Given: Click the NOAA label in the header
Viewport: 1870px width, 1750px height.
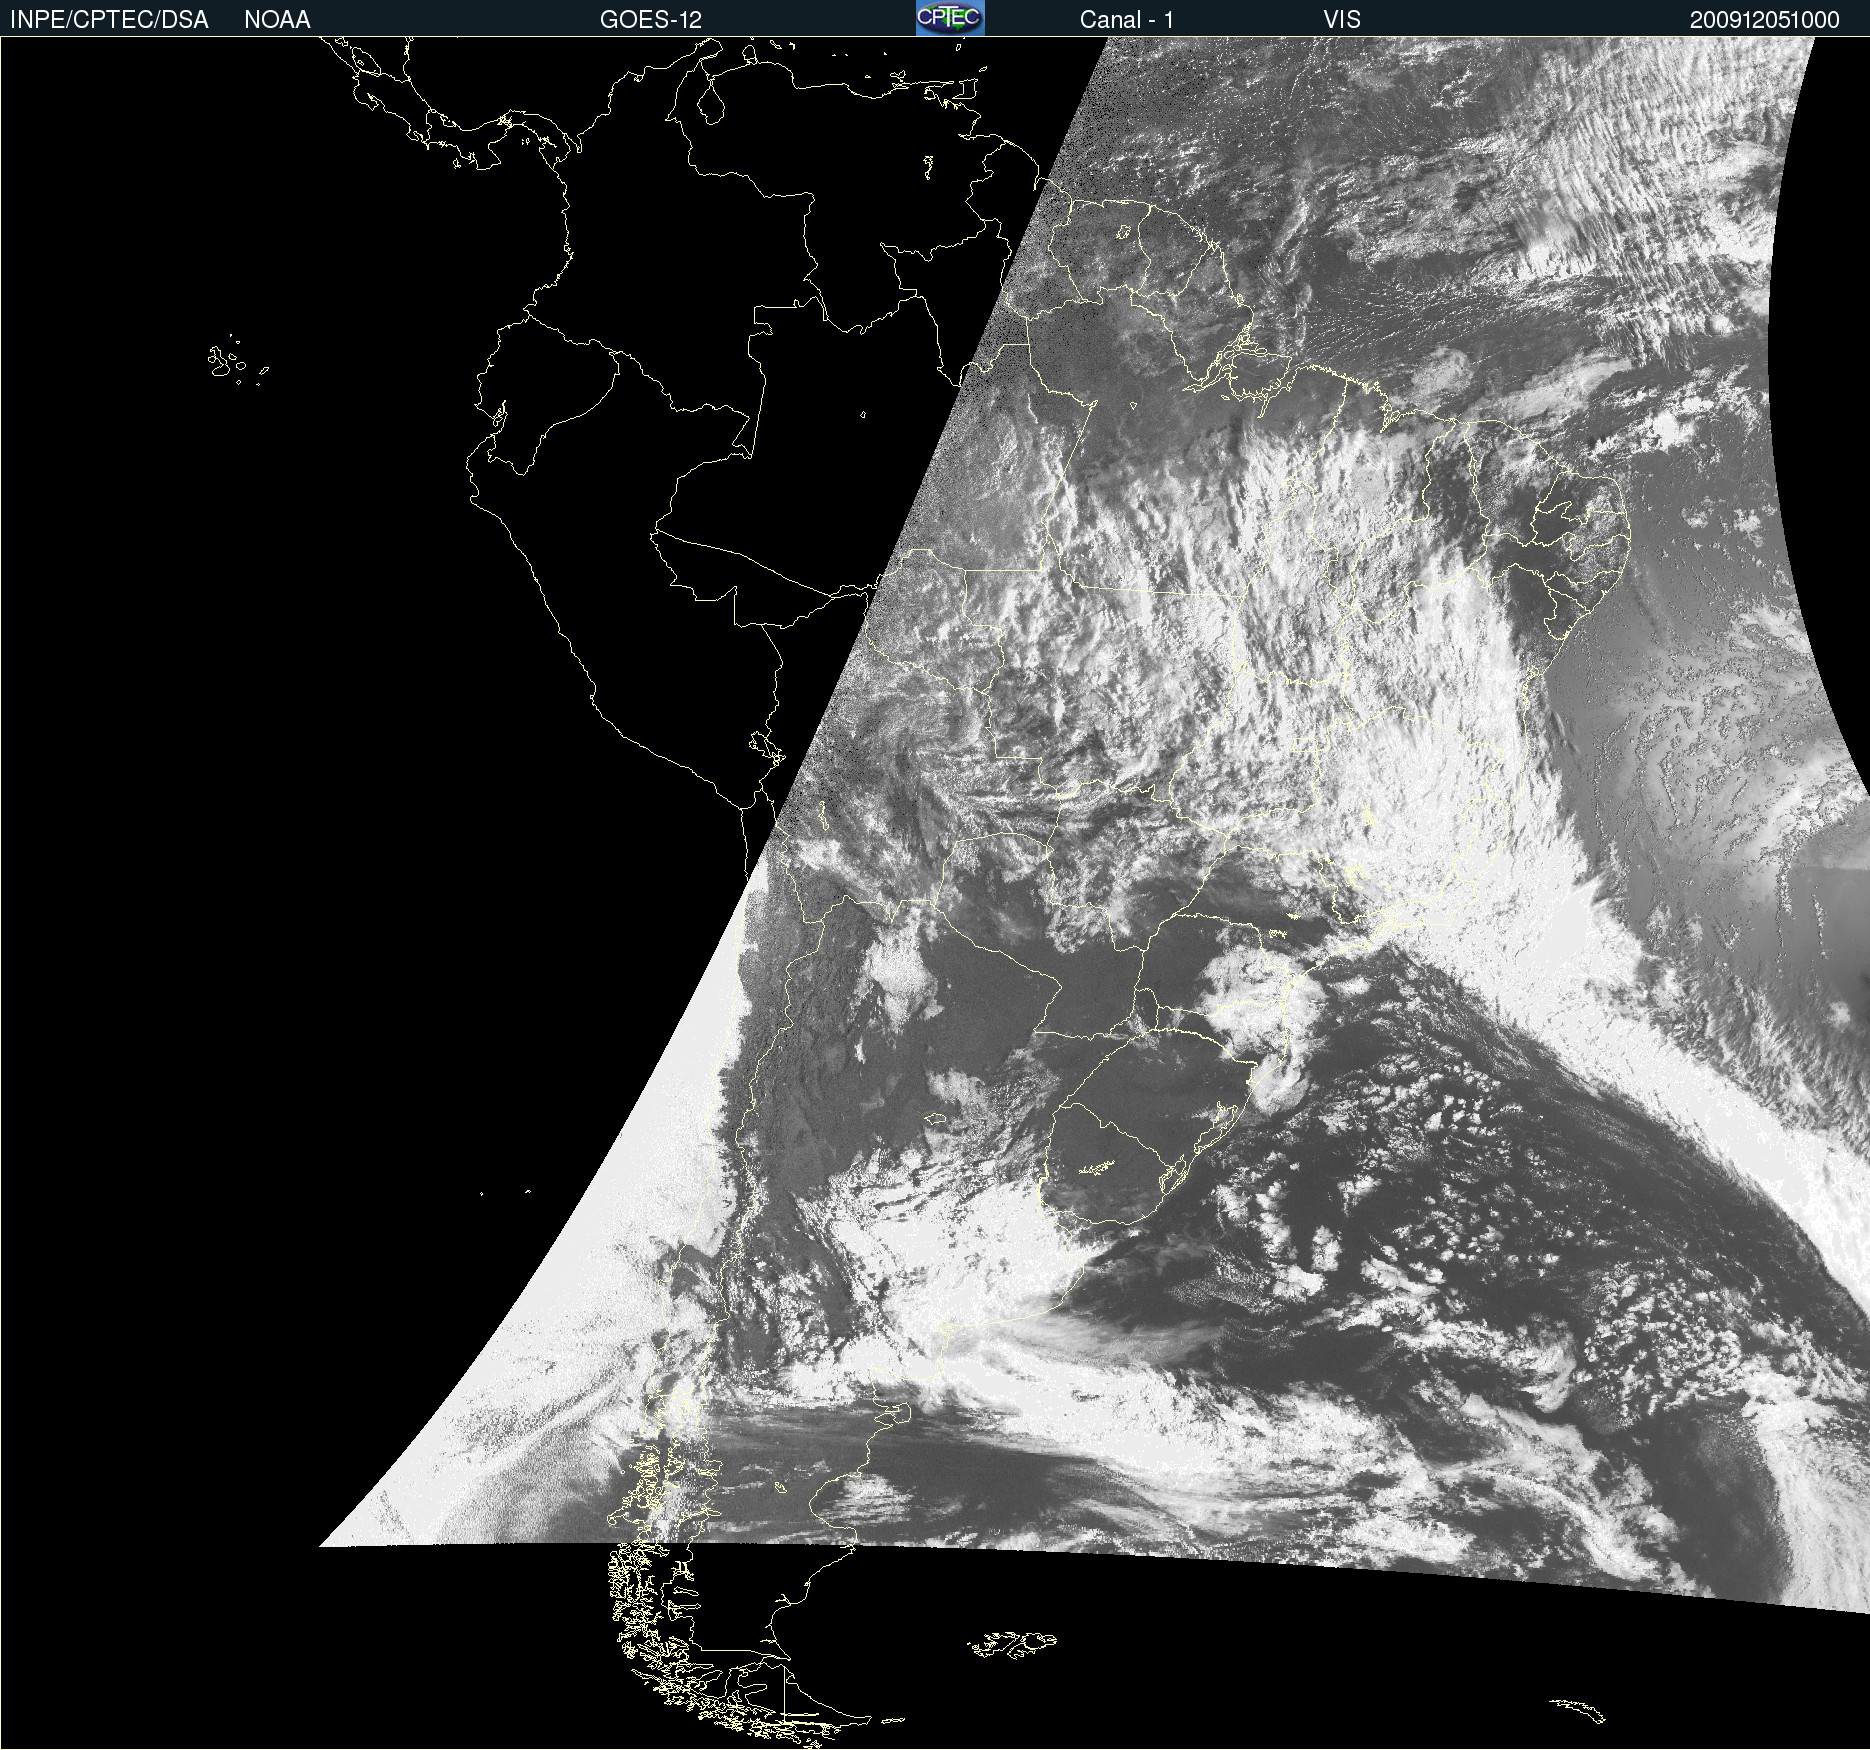Looking at the screenshot, I should coord(277,20).
